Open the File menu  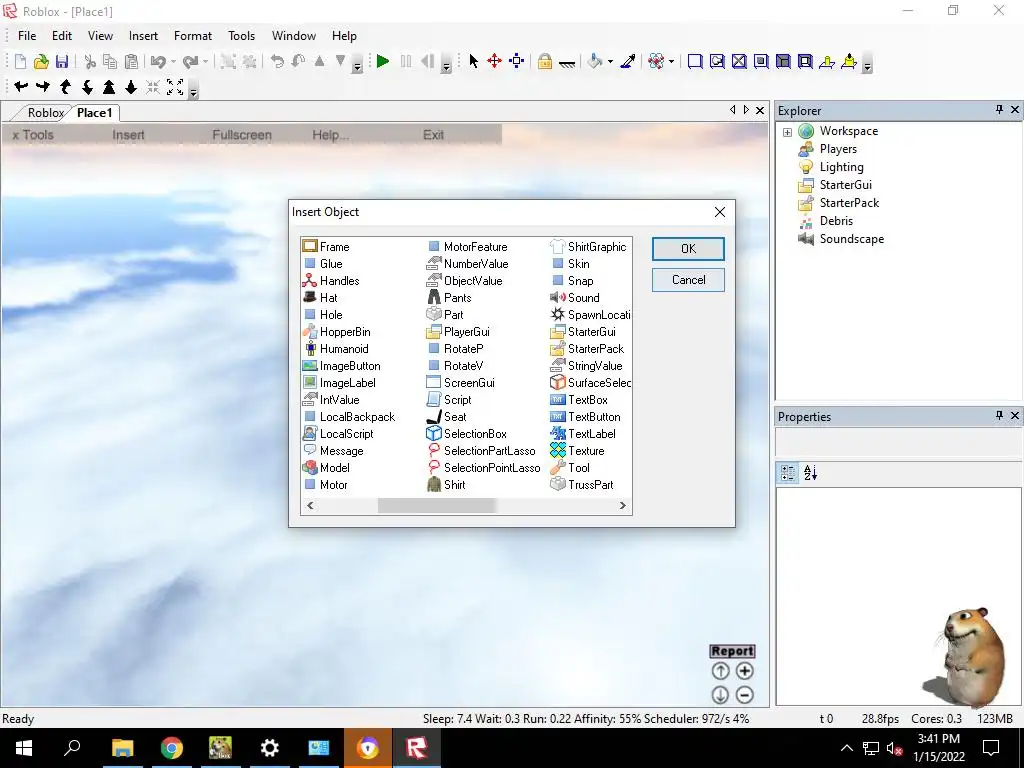point(27,36)
